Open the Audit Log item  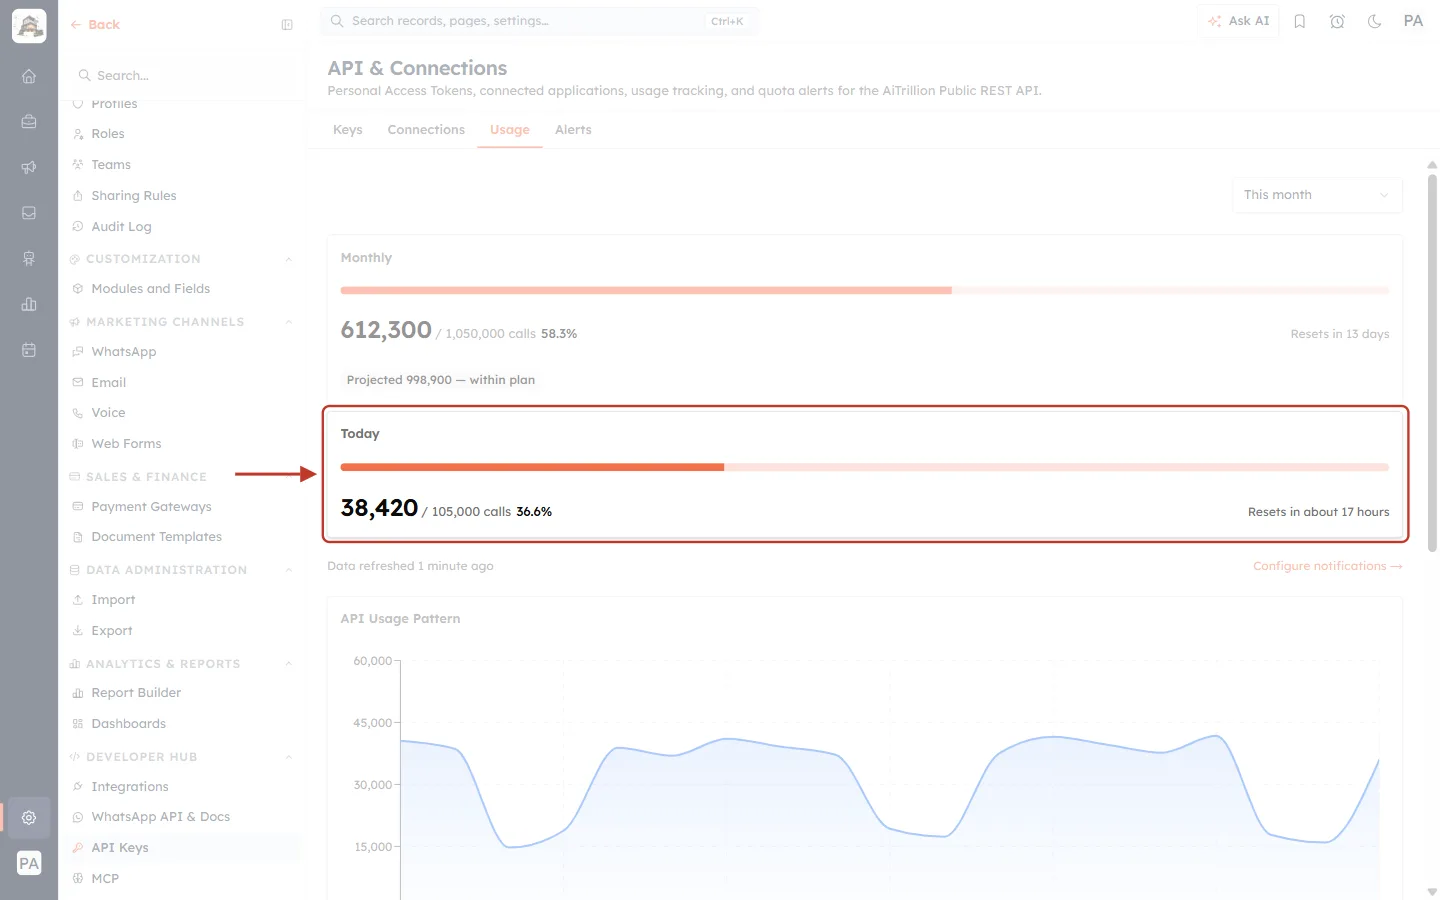click(121, 227)
